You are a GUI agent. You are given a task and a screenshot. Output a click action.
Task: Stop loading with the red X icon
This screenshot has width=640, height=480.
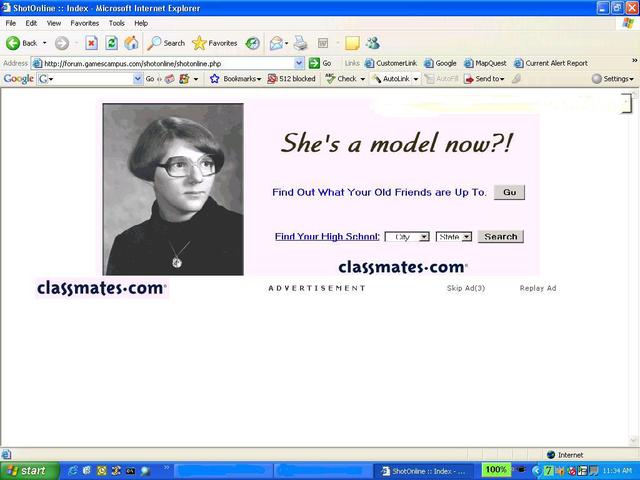[x=91, y=43]
